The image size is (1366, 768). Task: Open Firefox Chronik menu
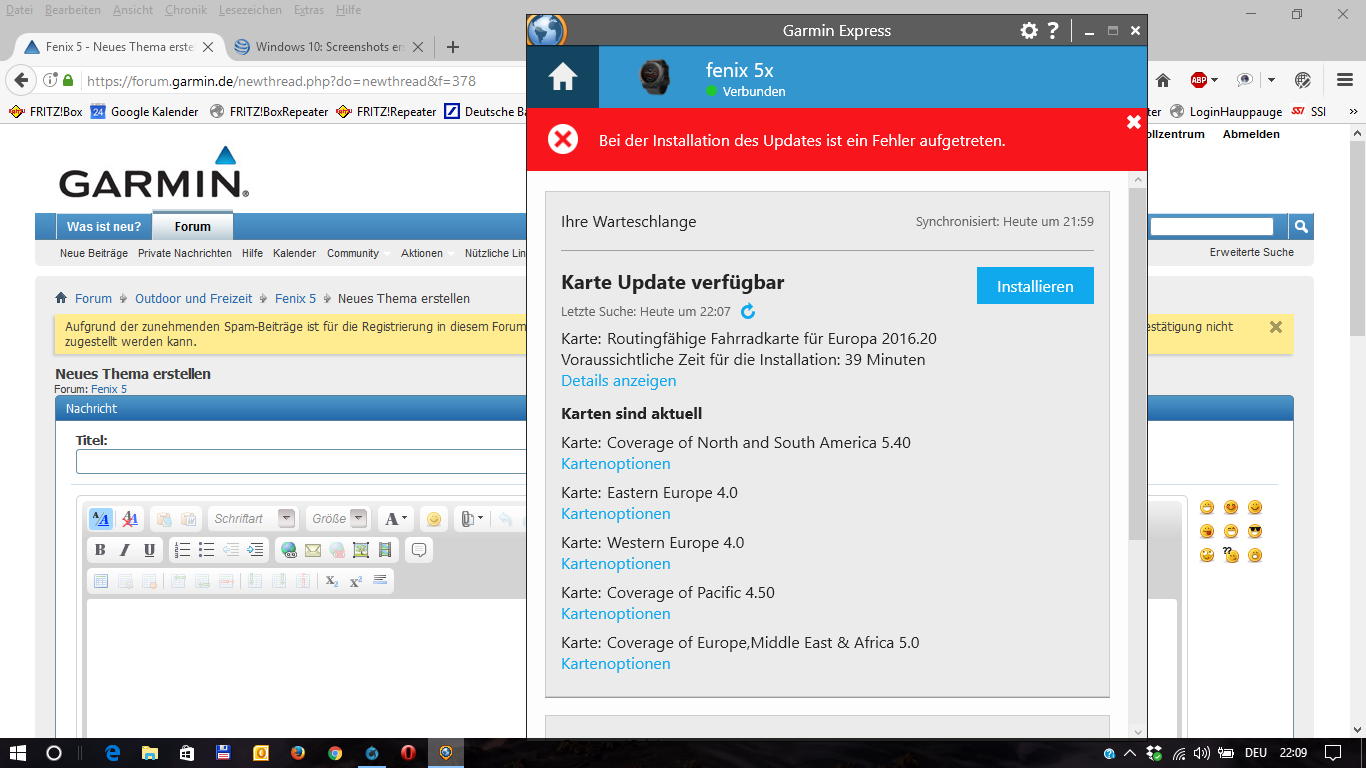[186, 10]
